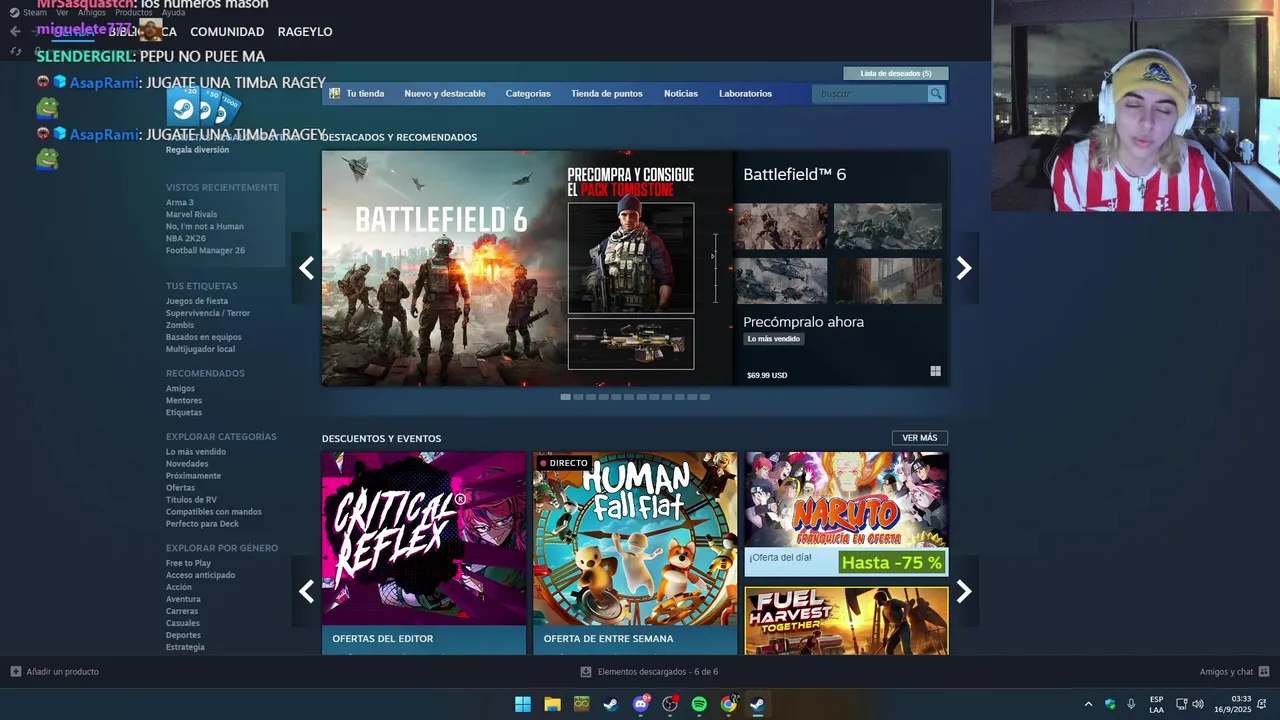The image size is (1280, 720).
Task: Click the Regala diversión link
Action: click(197, 150)
